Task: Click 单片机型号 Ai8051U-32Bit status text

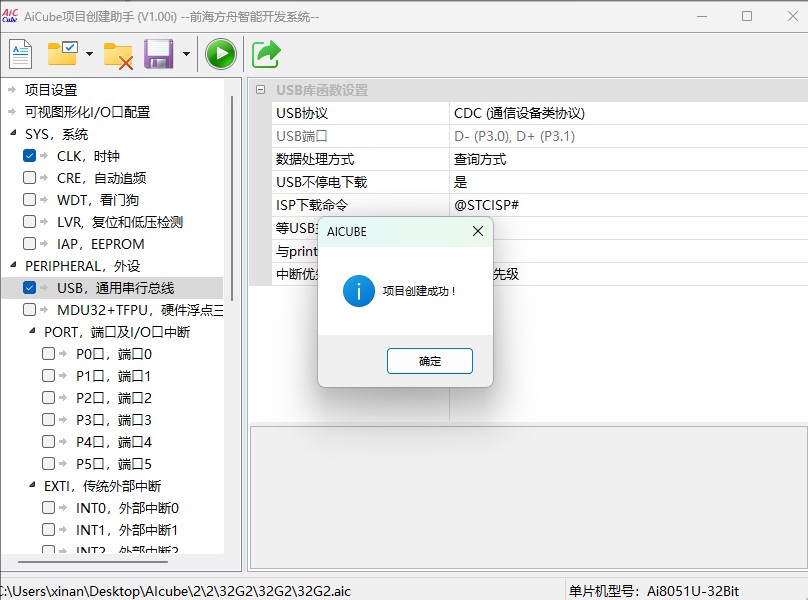Action: tap(654, 591)
